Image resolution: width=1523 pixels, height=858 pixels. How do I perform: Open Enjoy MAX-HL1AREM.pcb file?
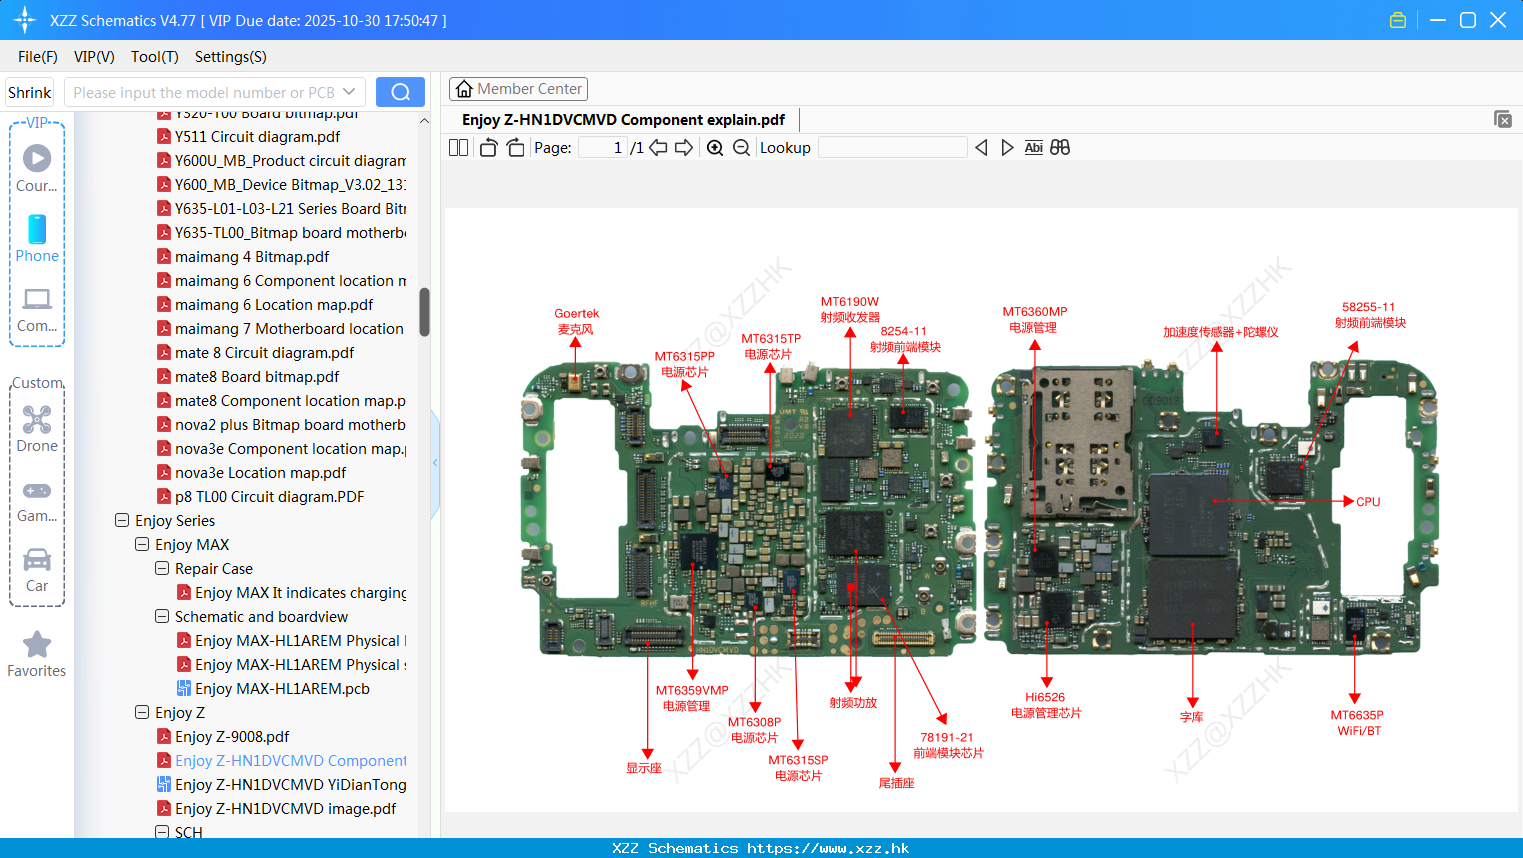click(x=282, y=688)
